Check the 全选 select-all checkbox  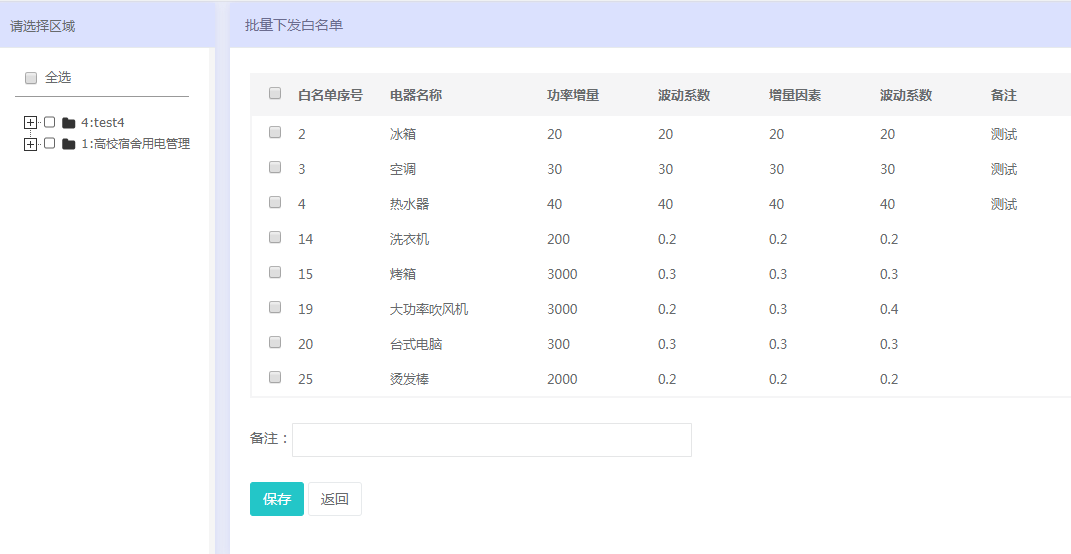click(x=31, y=78)
